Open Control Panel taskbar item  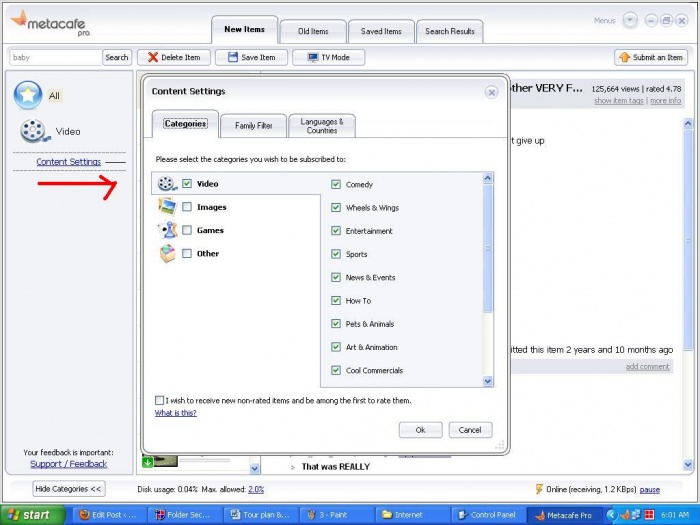tap(487, 515)
